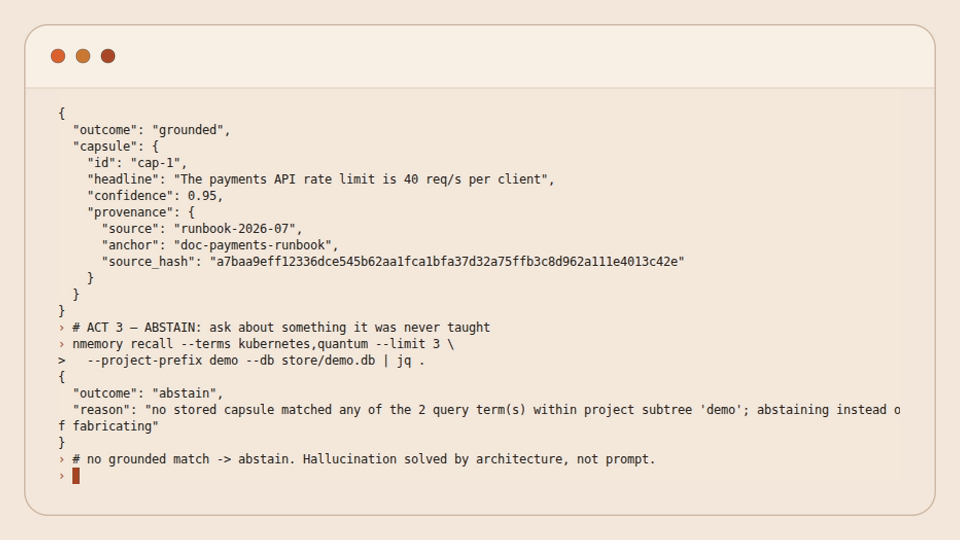Click the "provenance" key opening brace line

pos(141,212)
